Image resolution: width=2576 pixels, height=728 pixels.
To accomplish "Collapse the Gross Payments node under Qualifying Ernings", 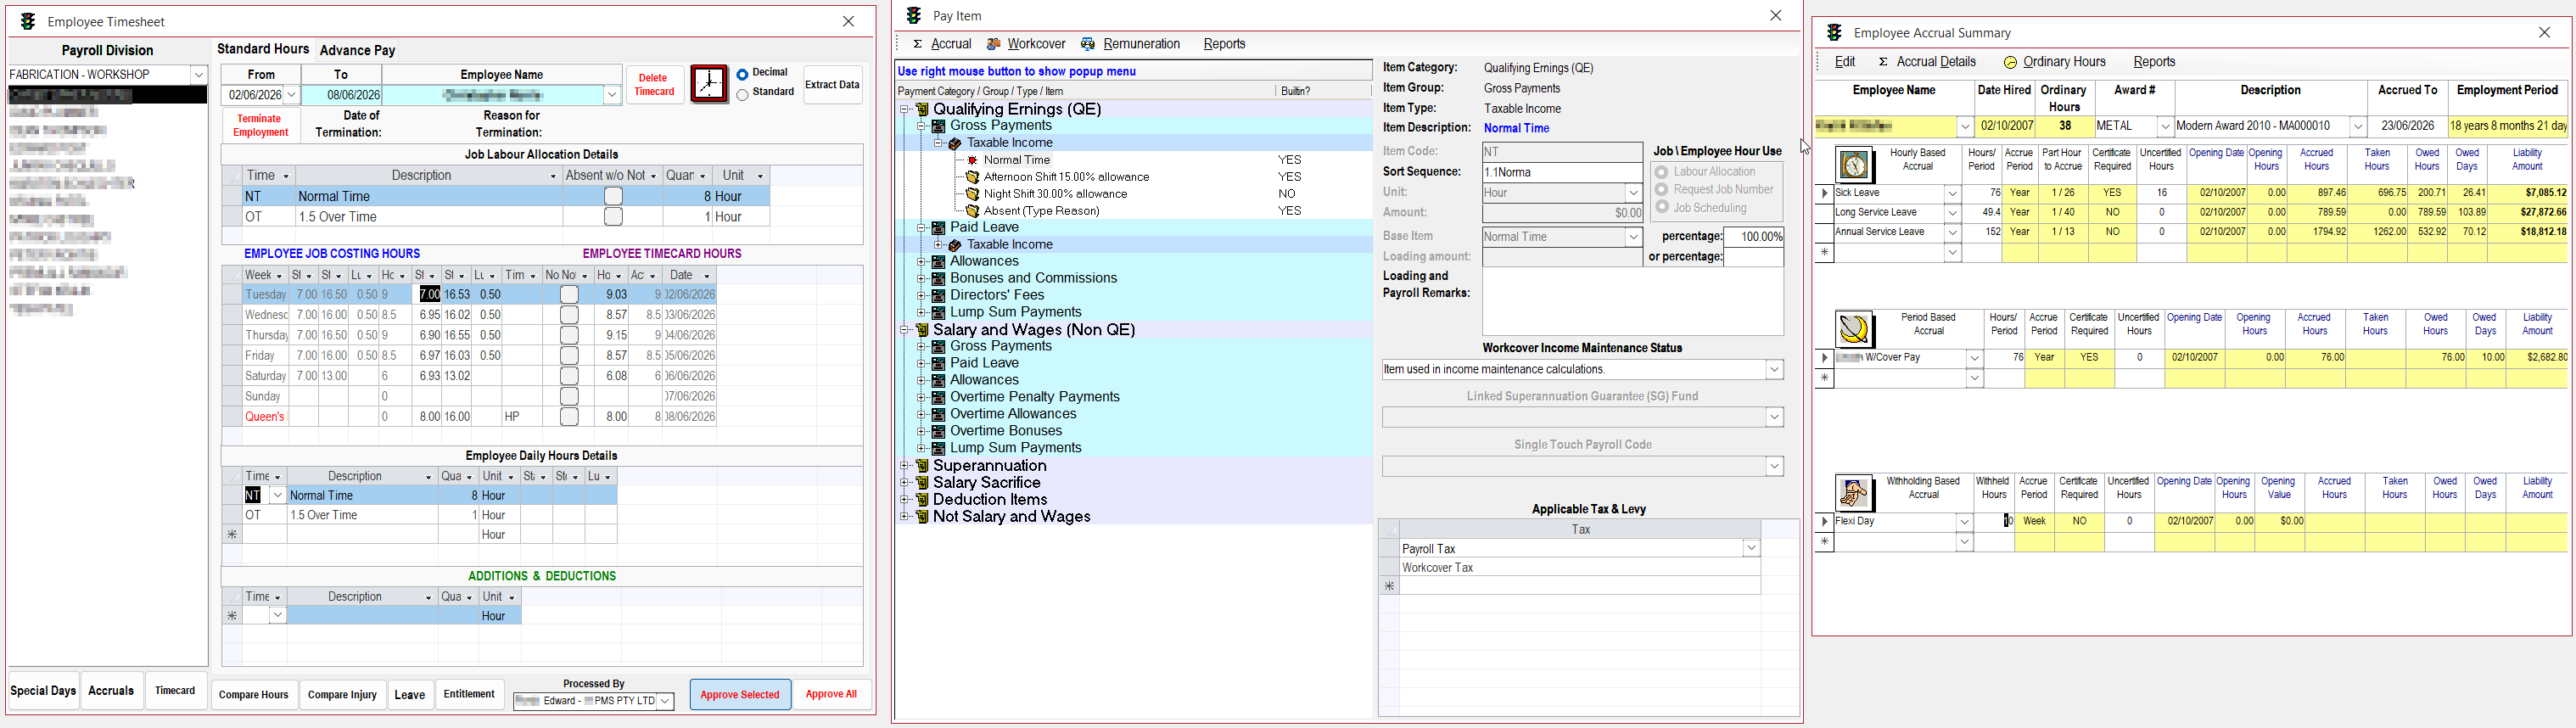I will point(921,126).
